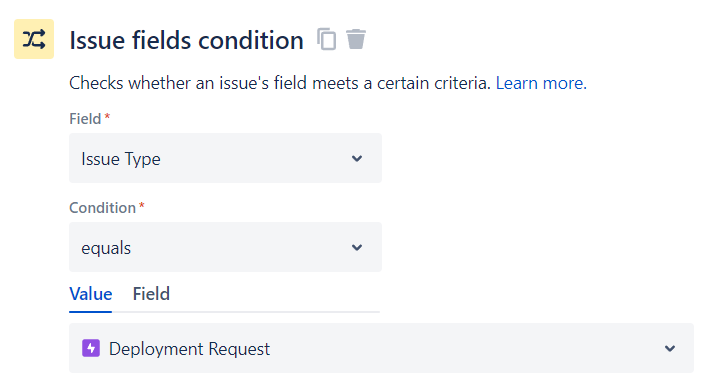This screenshot has width=711, height=386.
Task: Switch to the Value tab
Action: click(91, 294)
